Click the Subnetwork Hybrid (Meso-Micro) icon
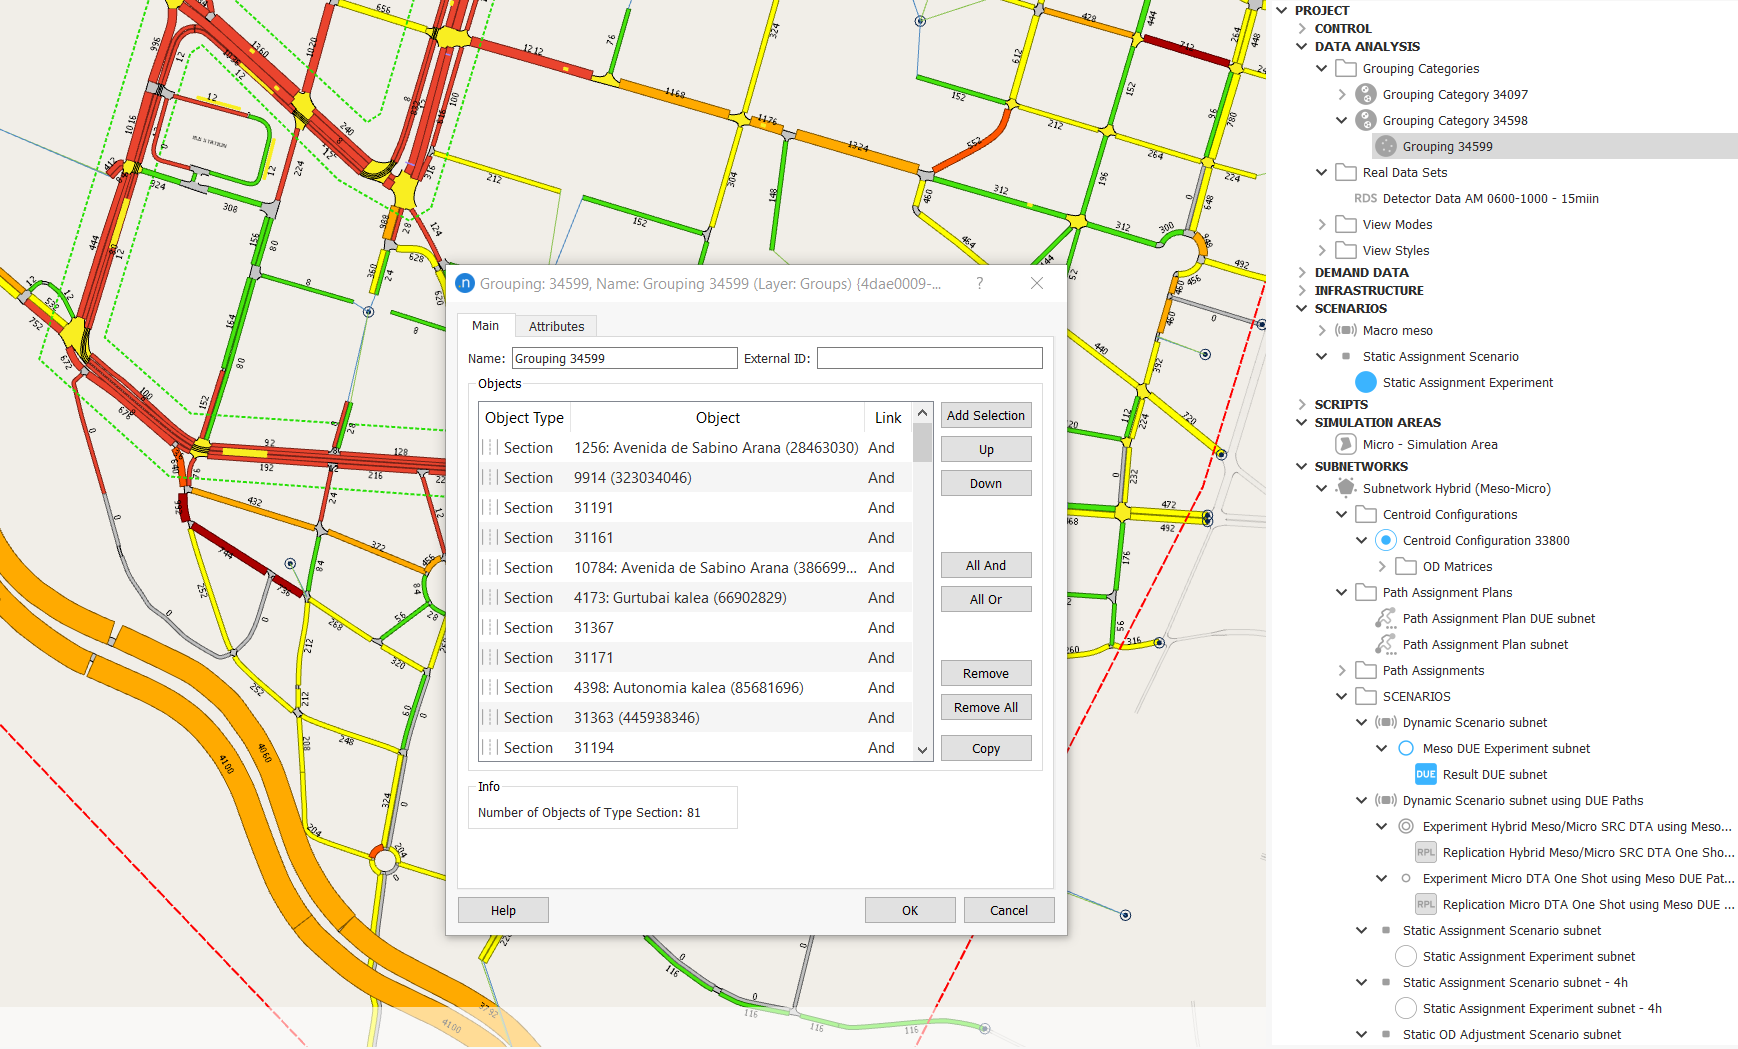The width and height of the screenshot is (1738, 1049). [1345, 488]
